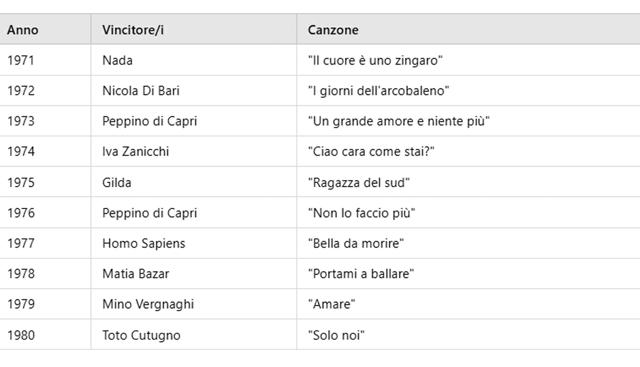Screen dimensions: 640x367
Task: Select the Mino Vergnaghi cell
Action: (x=148, y=304)
